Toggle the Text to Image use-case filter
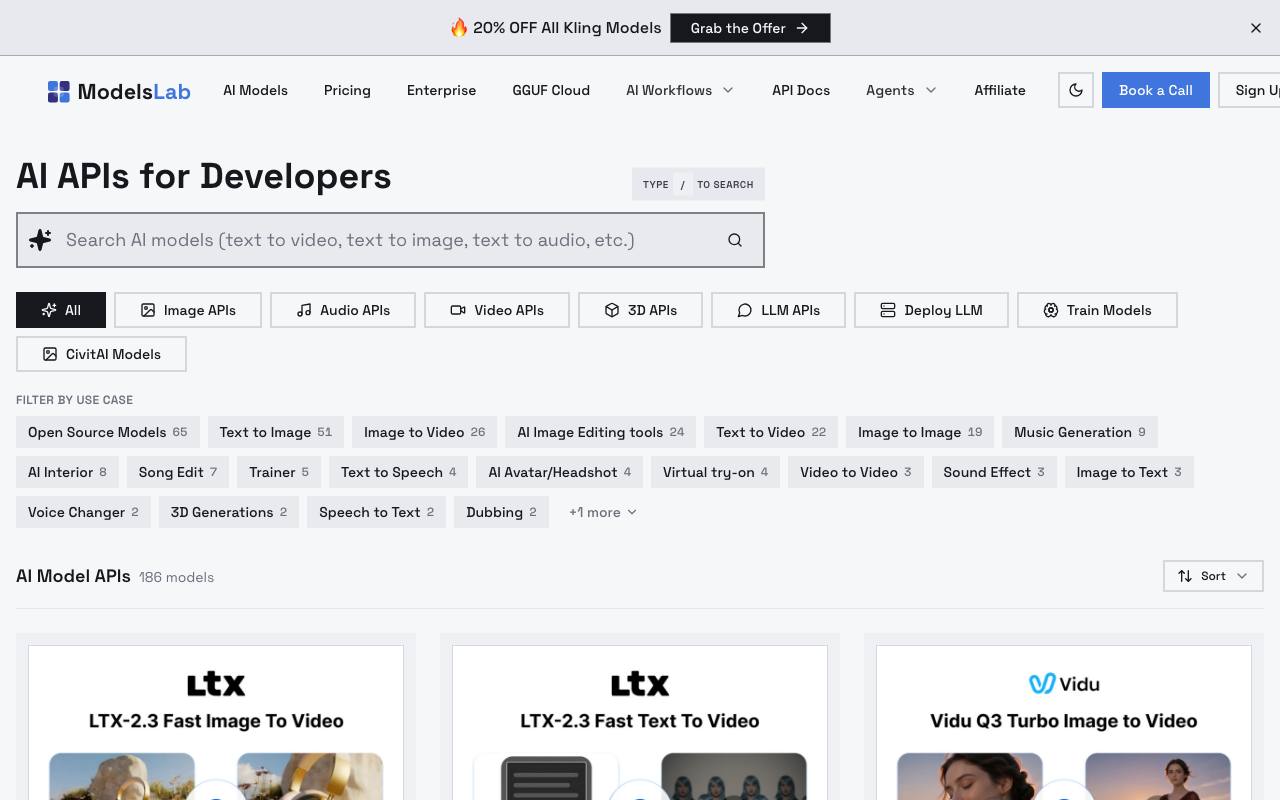Image resolution: width=1280 pixels, height=800 pixels. tap(276, 432)
